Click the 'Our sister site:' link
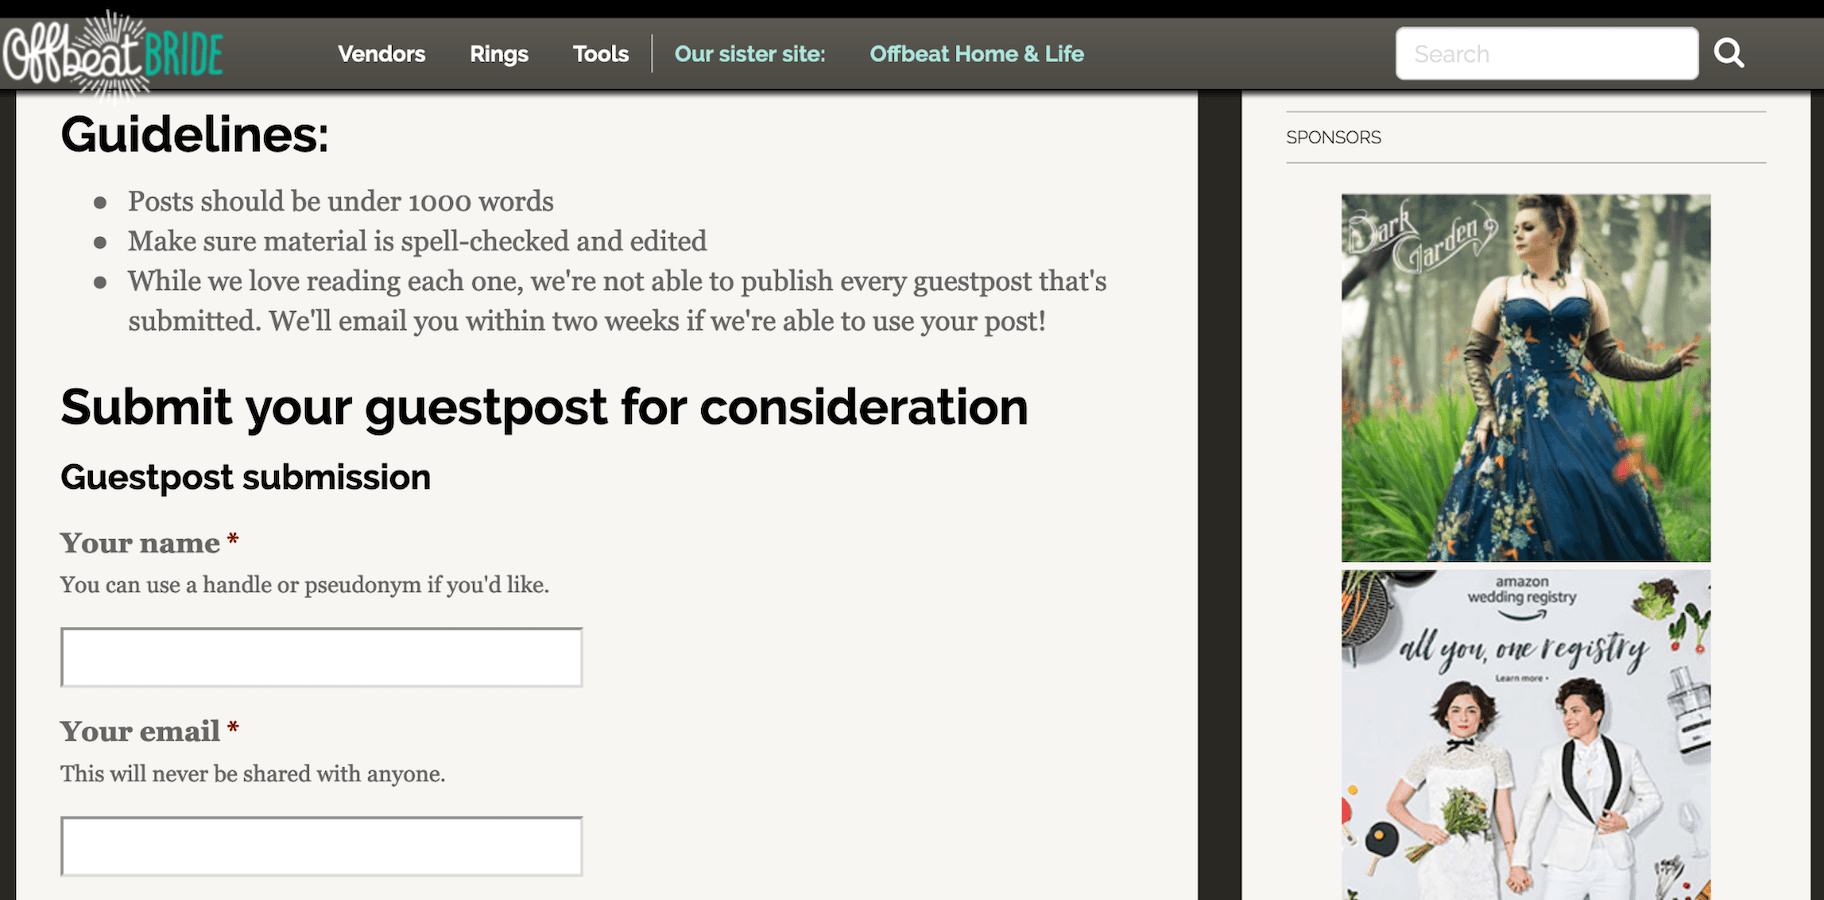This screenshot has height=900, width=1824. (749, 54)
